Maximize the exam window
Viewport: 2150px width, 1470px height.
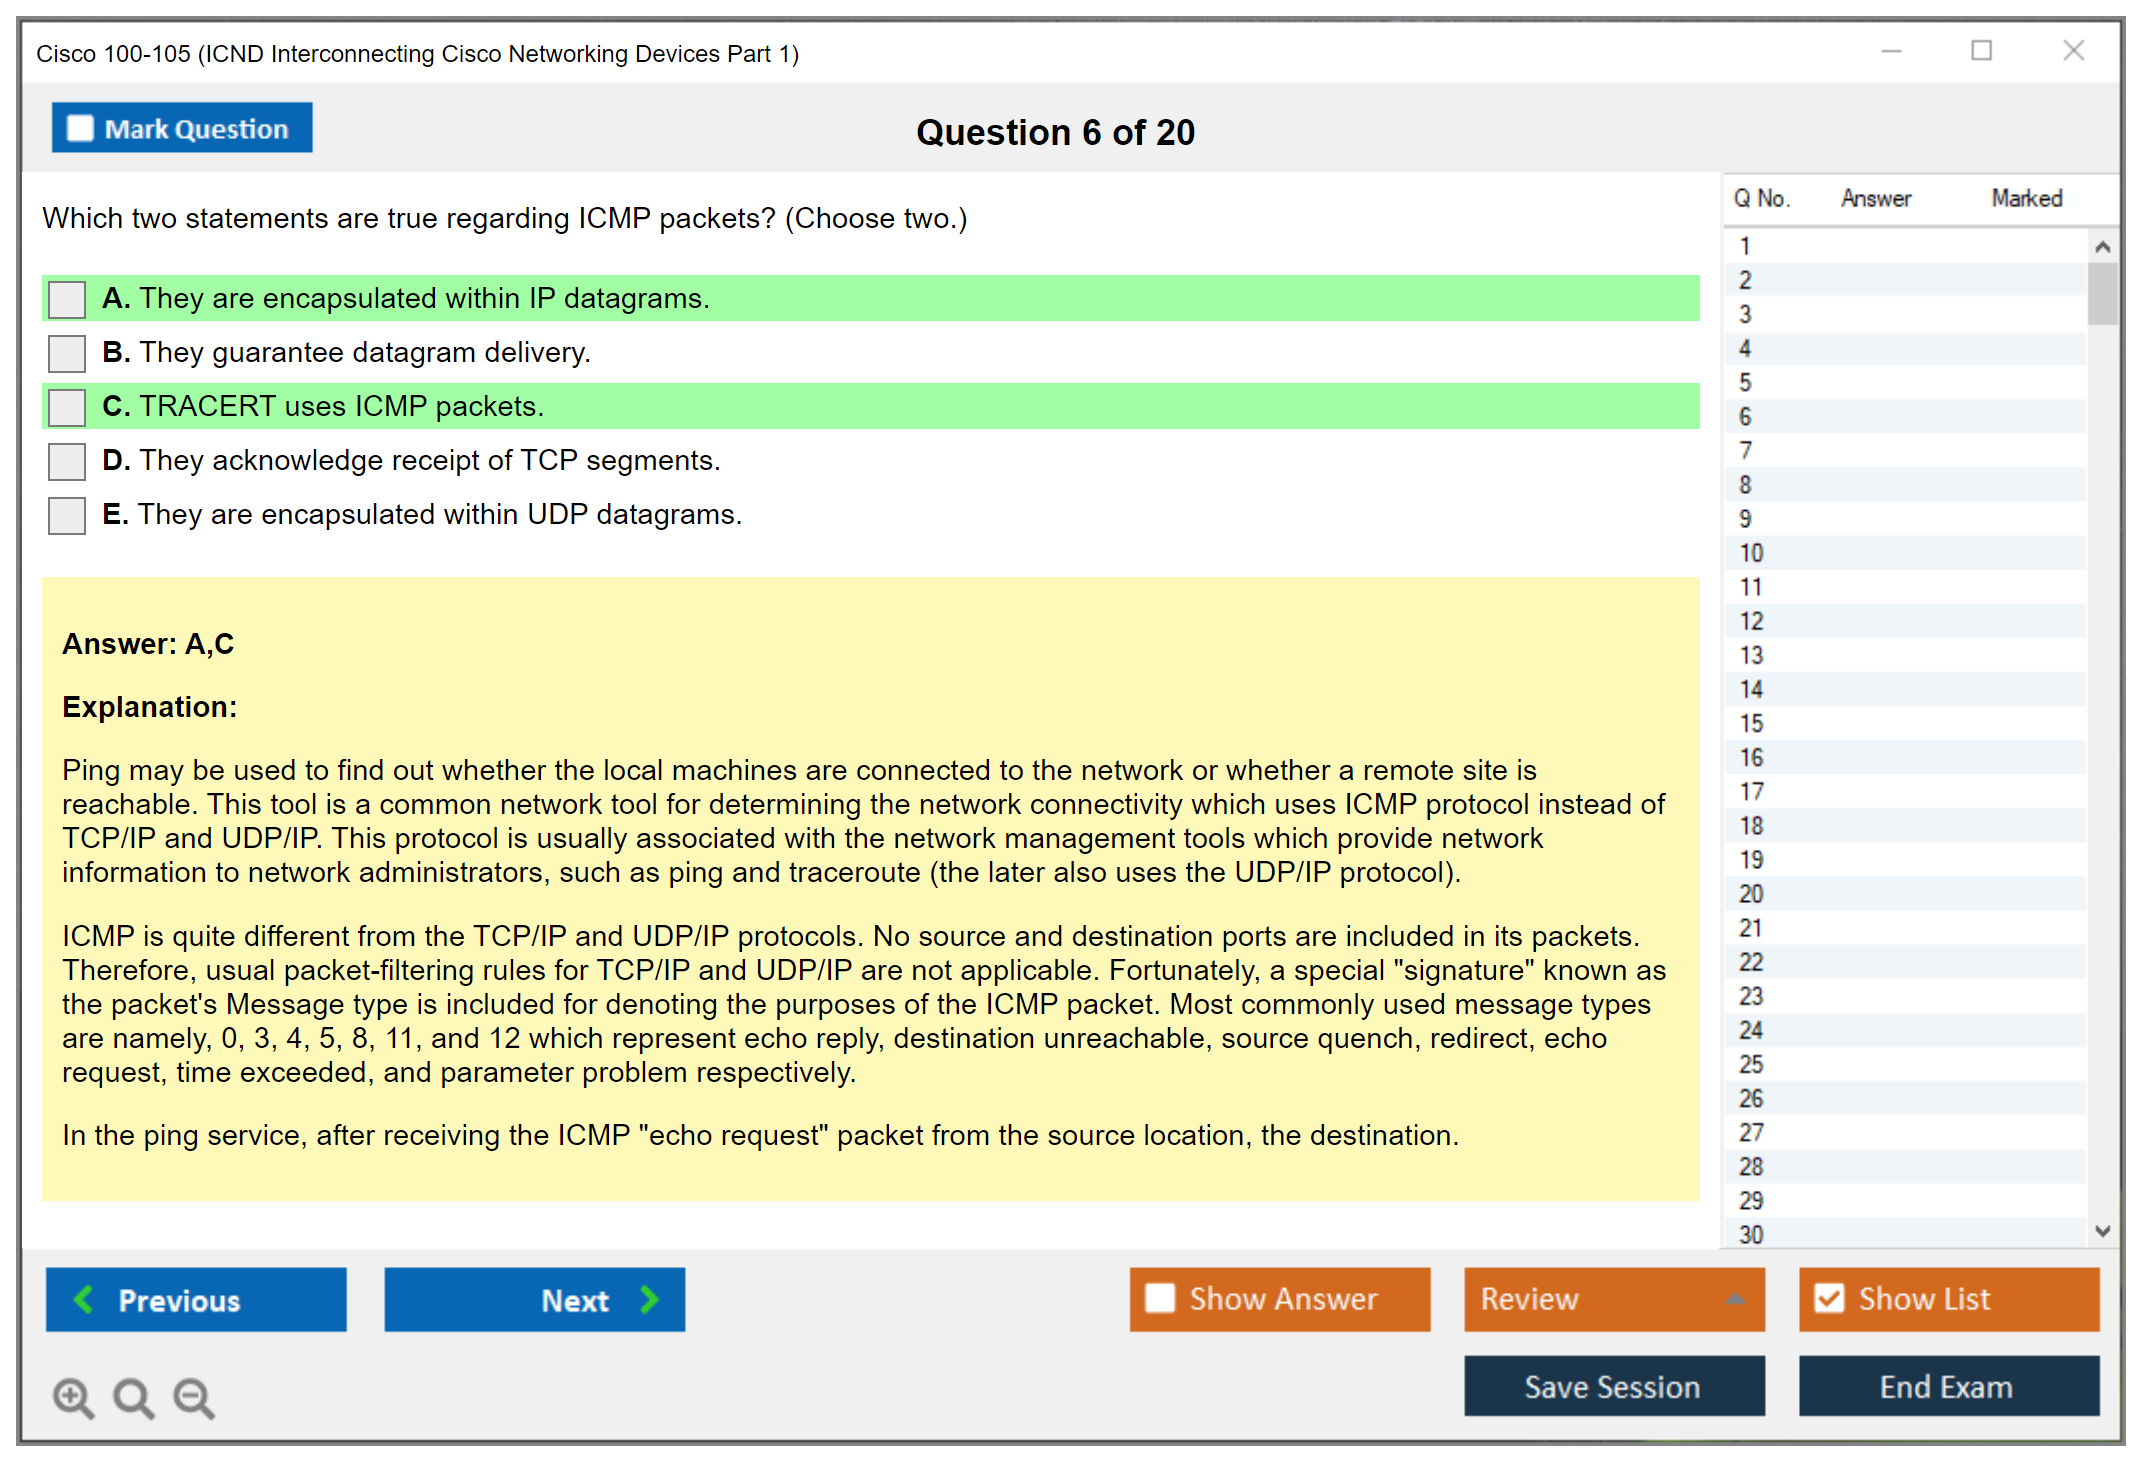pos(1981,50)
